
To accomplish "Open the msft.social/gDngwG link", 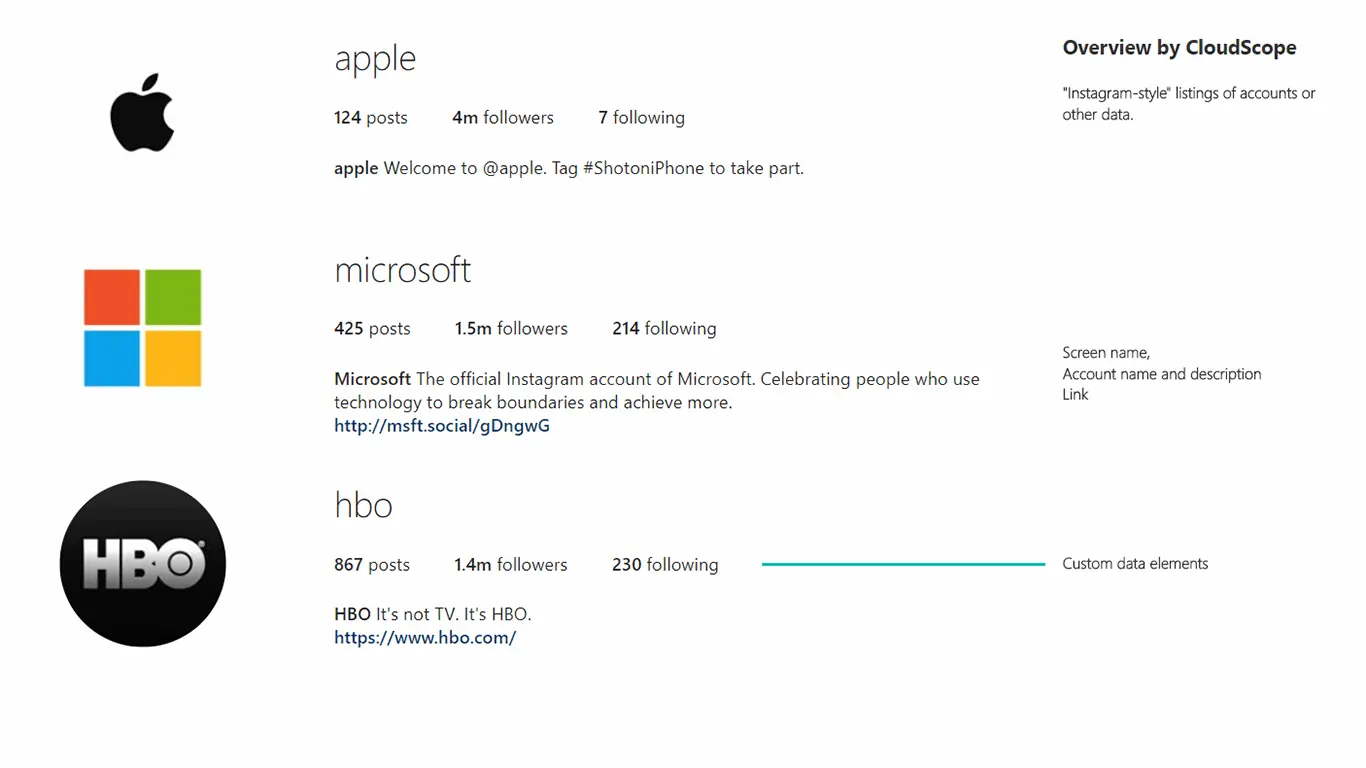I will [x=442, y=426].
